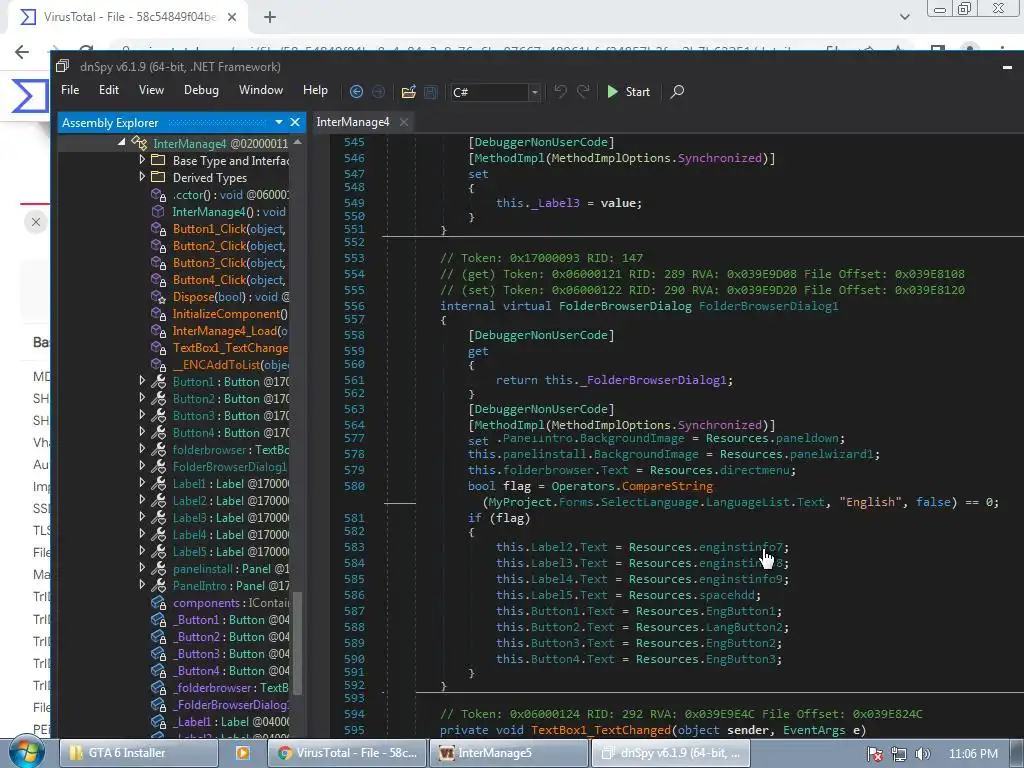Screen dimensions: 1024x768
Task: Click the volume speaker icon in system tray
Action: [922, 753]
